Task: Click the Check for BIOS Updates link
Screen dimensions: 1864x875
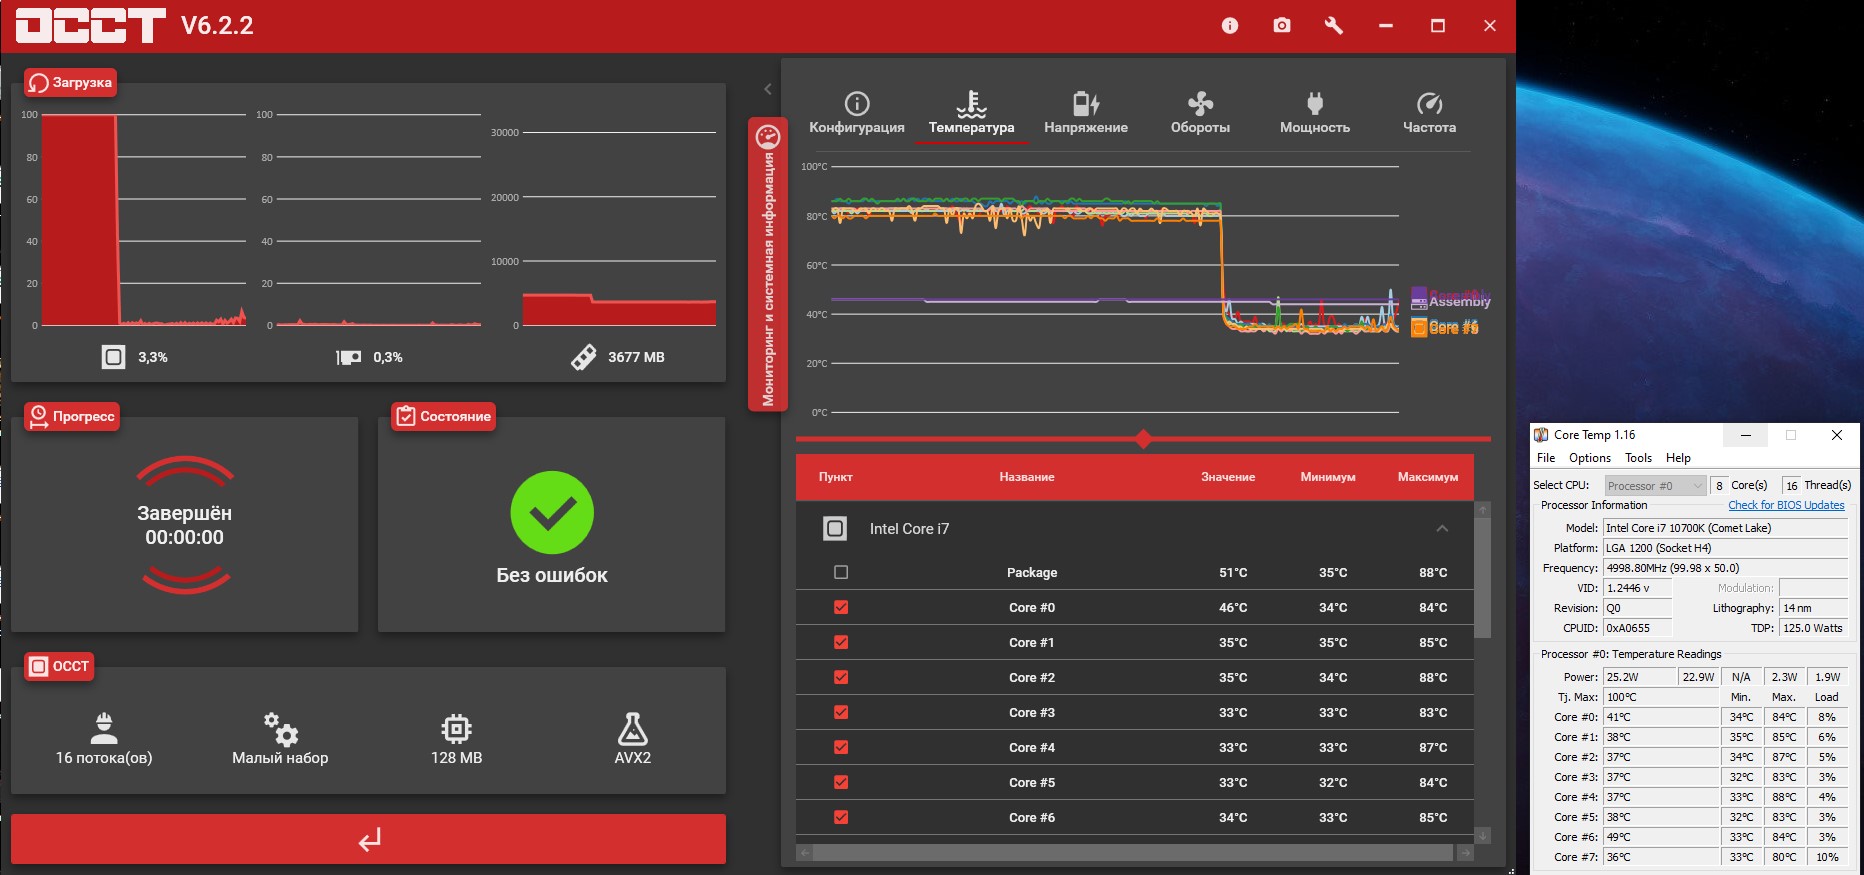Action: (x=1786, y=505)
